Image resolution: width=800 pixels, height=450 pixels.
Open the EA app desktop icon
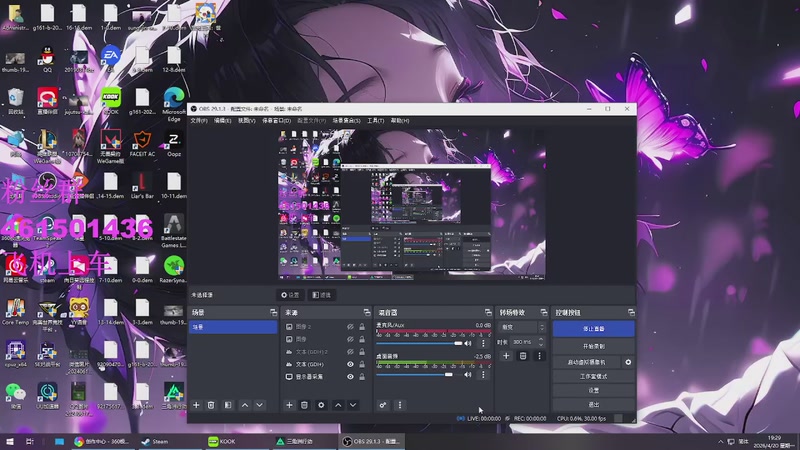[110, 59]
